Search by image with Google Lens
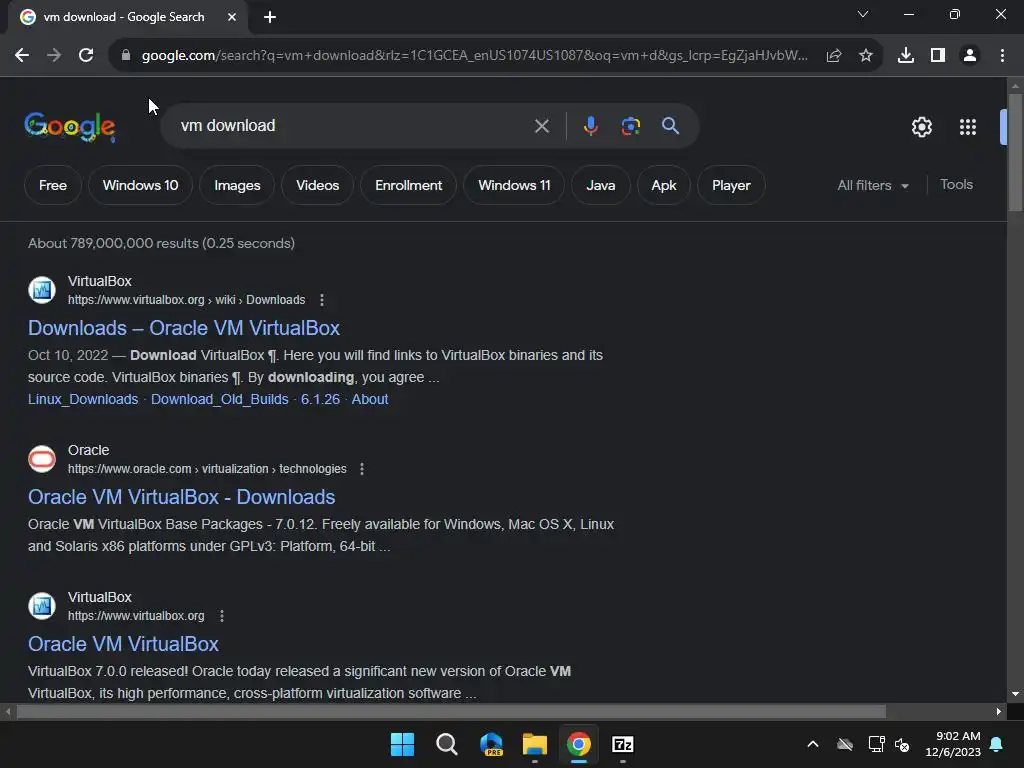The width and height of the screenshot is (1024, 768). pyautogui.click(x=630, y=126)
